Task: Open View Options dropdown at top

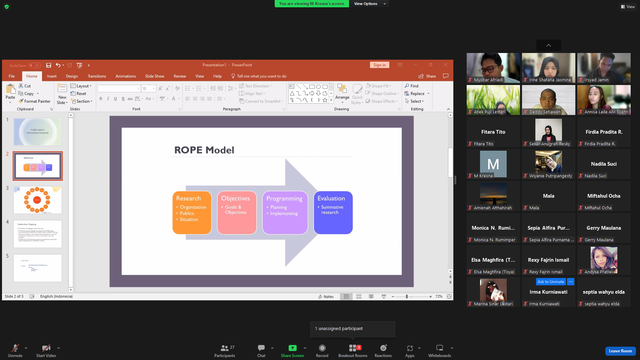Action: pyautogui.click(x=370, y=4)
